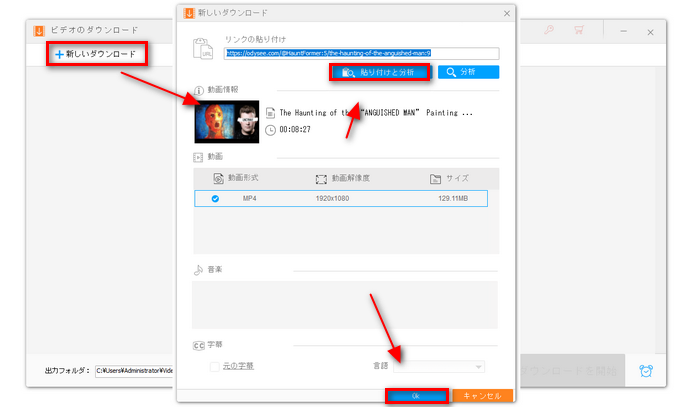The height and width of the screenshot is (407, 700).
Task: Click the キャンセル button
Action: [x=482, y=396]
